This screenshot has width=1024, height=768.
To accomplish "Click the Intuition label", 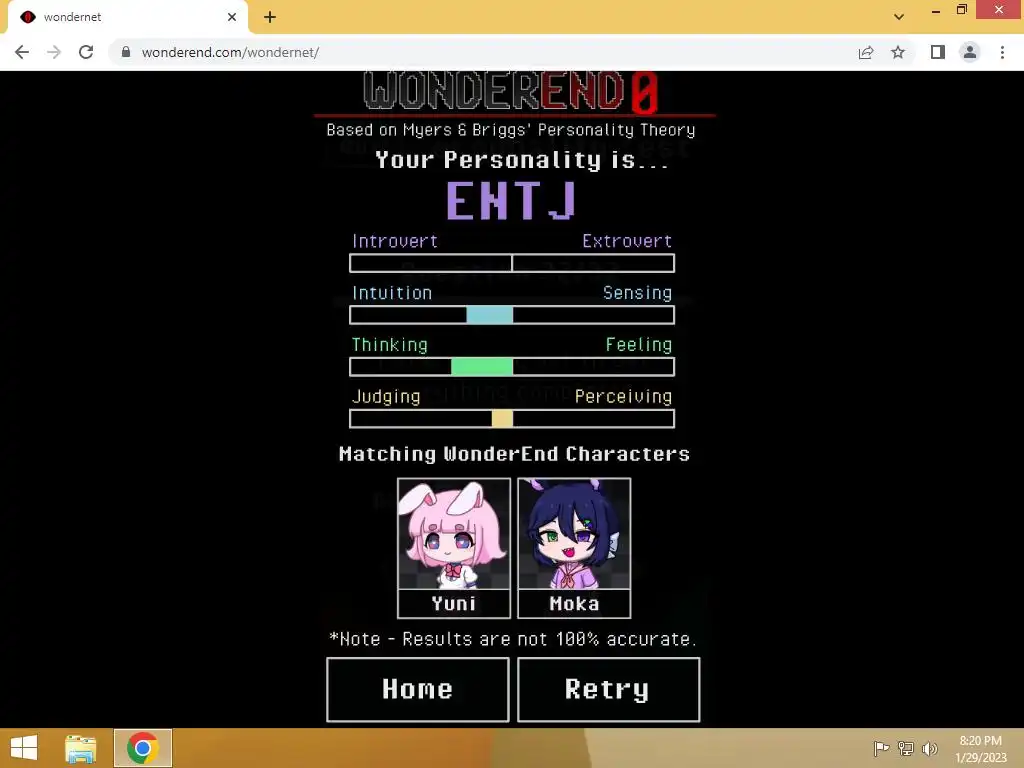I will pos(392,293).
